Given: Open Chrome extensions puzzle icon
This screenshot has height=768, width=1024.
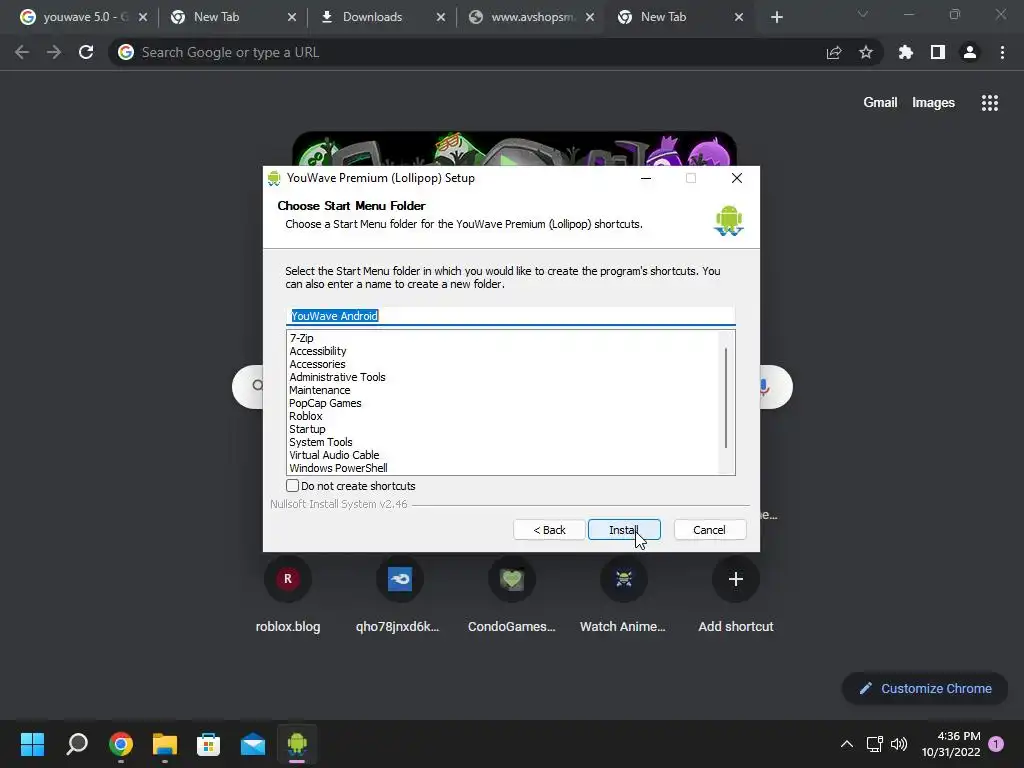Looking at the screenshot, I should pyautogui.click(x=905, y=52).
